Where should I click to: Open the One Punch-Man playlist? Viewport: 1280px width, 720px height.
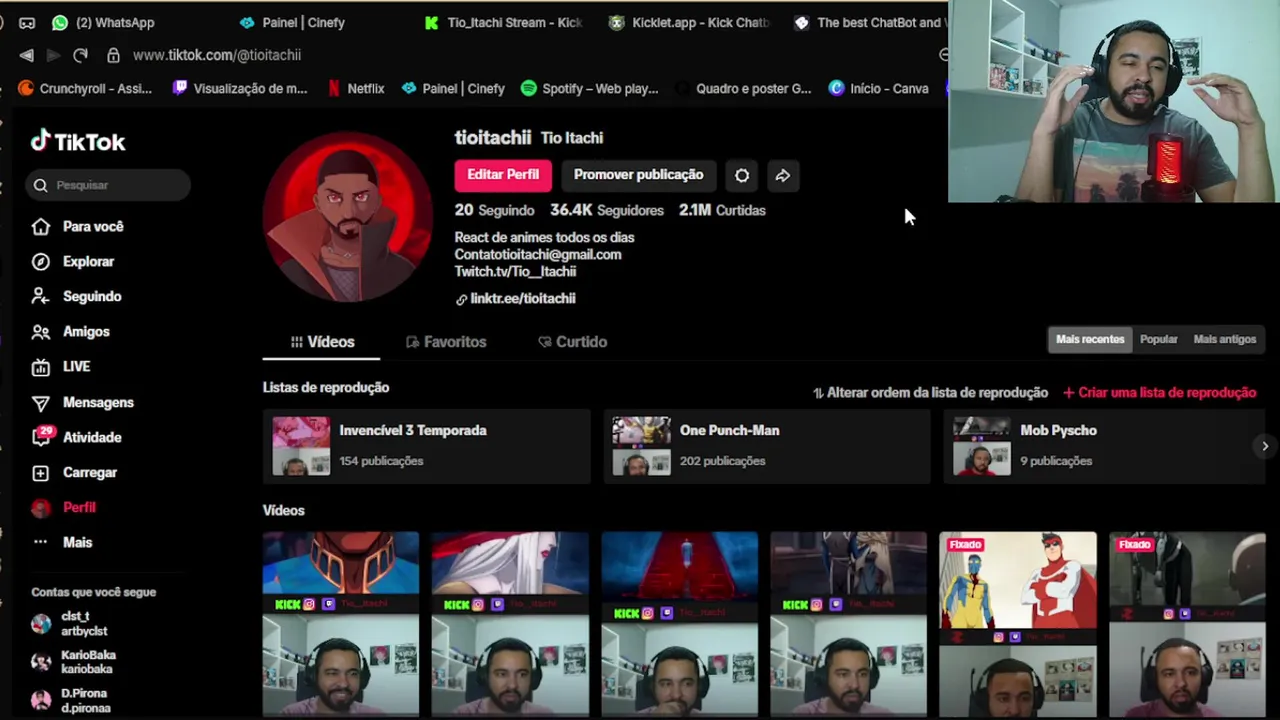767,446
